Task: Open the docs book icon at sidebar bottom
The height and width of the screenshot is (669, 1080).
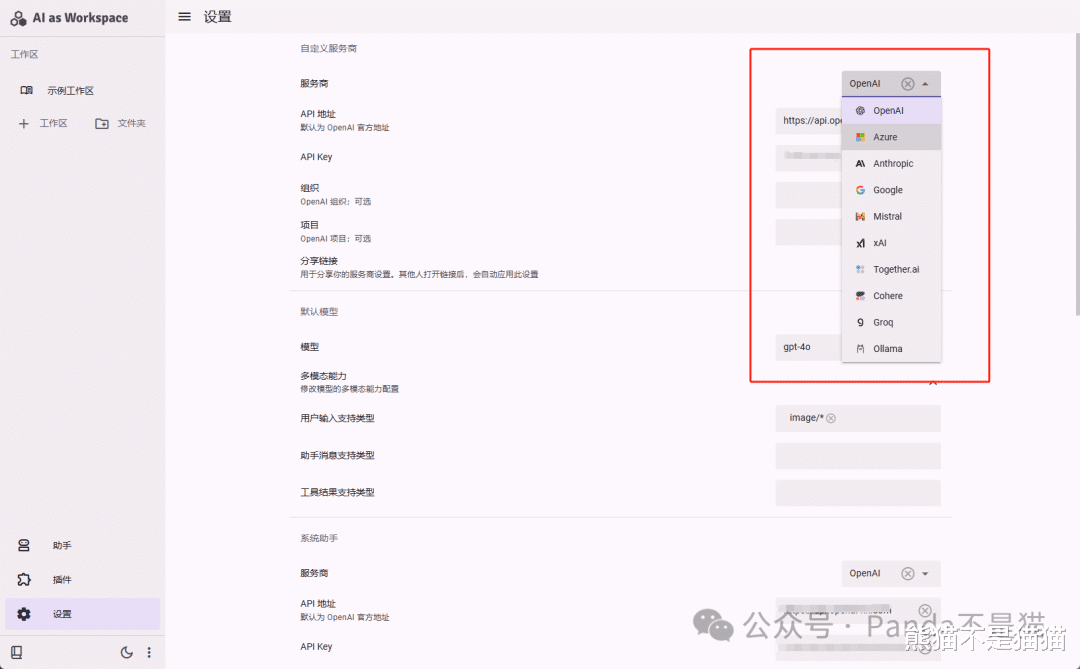Action: [x=17, y=652]
